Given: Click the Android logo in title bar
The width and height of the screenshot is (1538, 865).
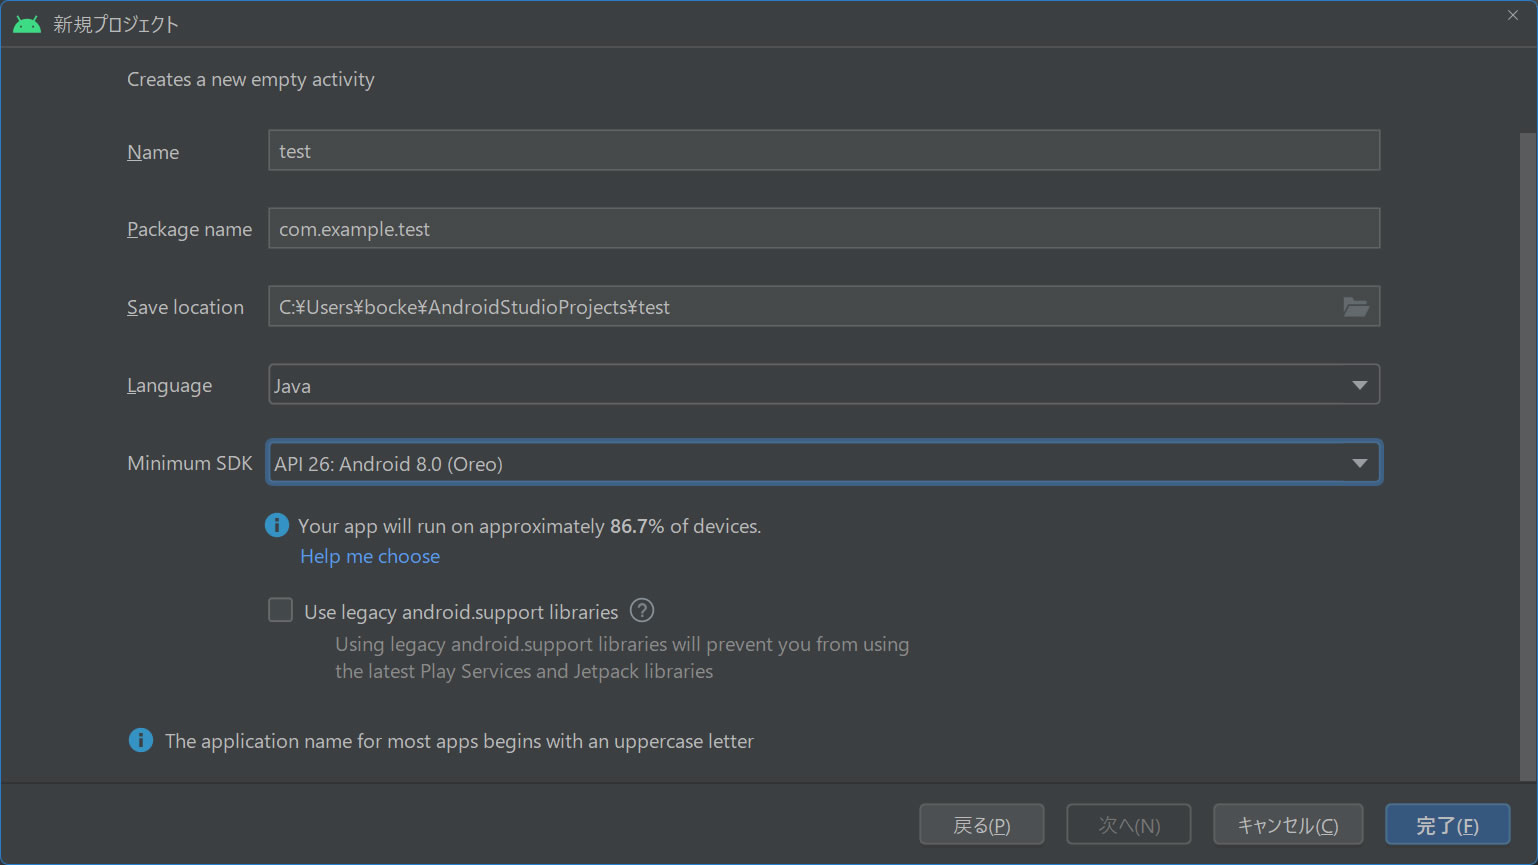Looking at the screenshot, I should pos(27,24).
